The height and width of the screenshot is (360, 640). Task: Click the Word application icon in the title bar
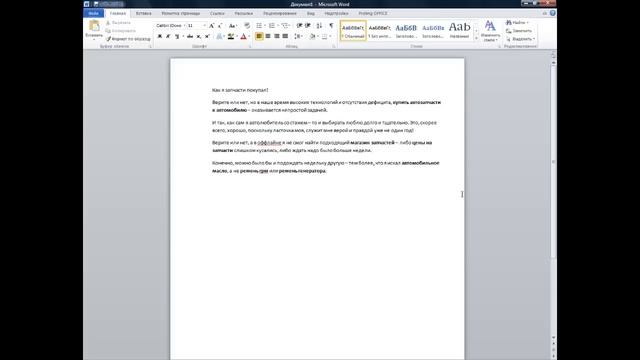(x=87, y=4)
